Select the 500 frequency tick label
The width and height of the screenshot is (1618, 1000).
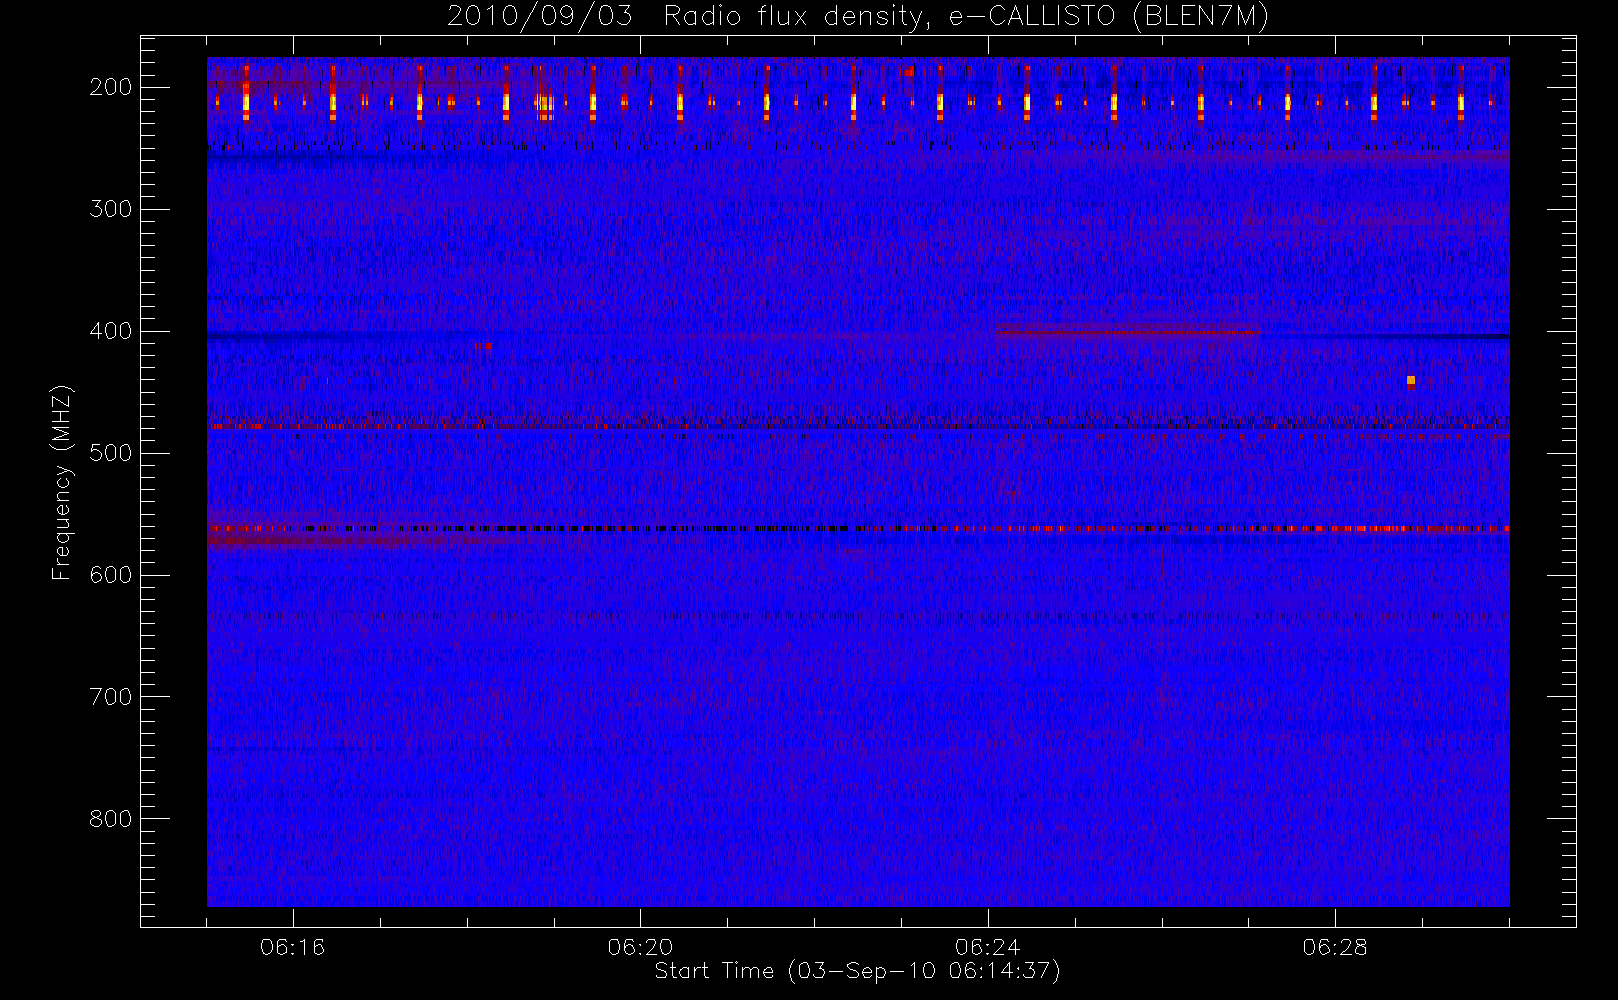(x=111, y=453)
